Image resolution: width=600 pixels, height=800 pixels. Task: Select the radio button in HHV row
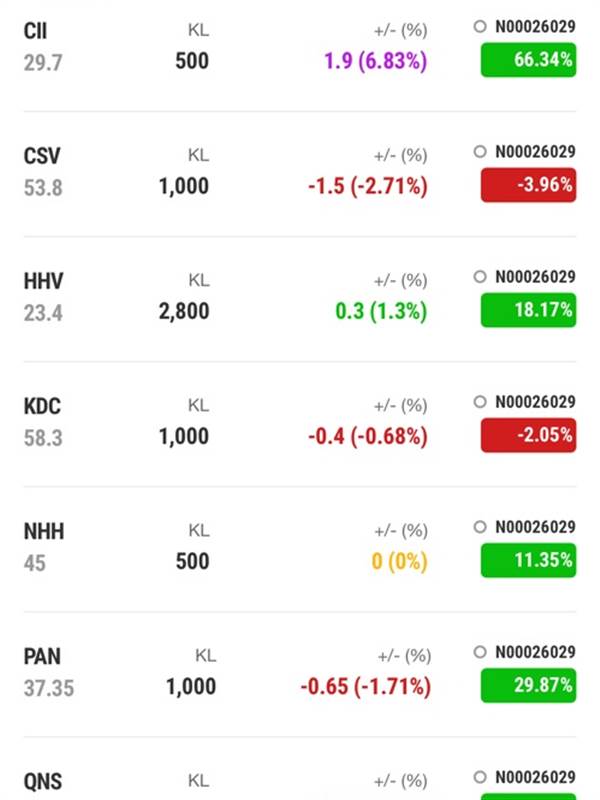[x=480, y=277]
